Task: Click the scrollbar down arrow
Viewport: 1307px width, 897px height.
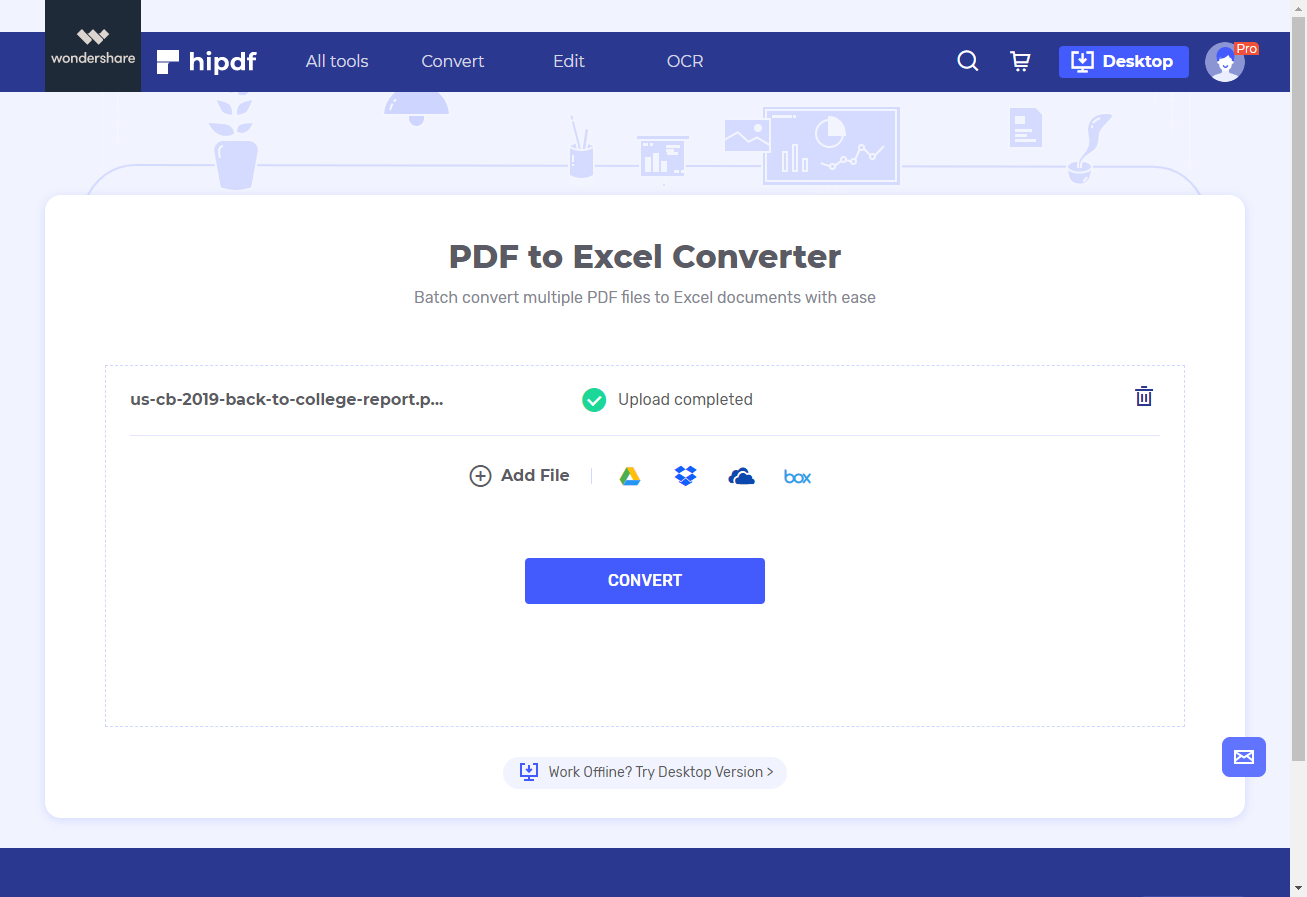Action: (x=1298, y=888)
